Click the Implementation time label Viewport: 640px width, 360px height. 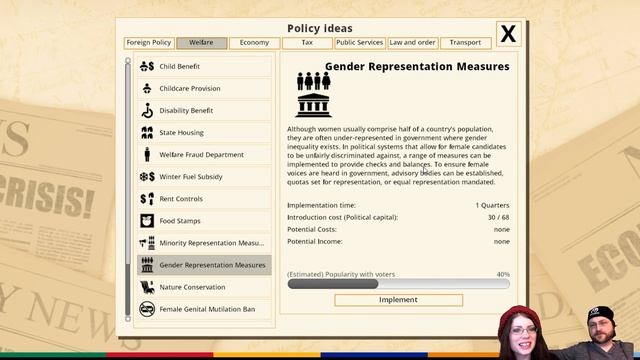[x=321, y=205]
